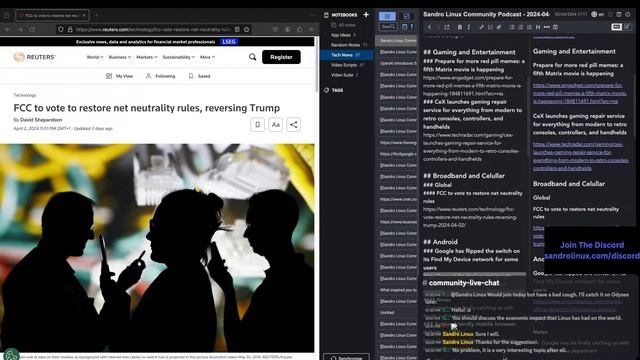
Task: Open Firefox hamburger application menu
Action: [311, 29]
